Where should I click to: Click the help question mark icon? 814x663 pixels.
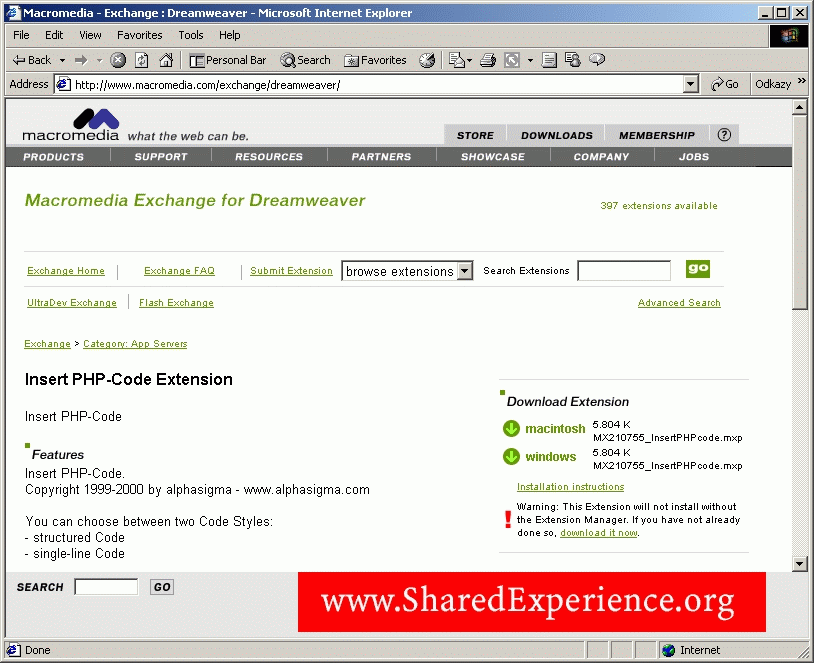[724, 135]
